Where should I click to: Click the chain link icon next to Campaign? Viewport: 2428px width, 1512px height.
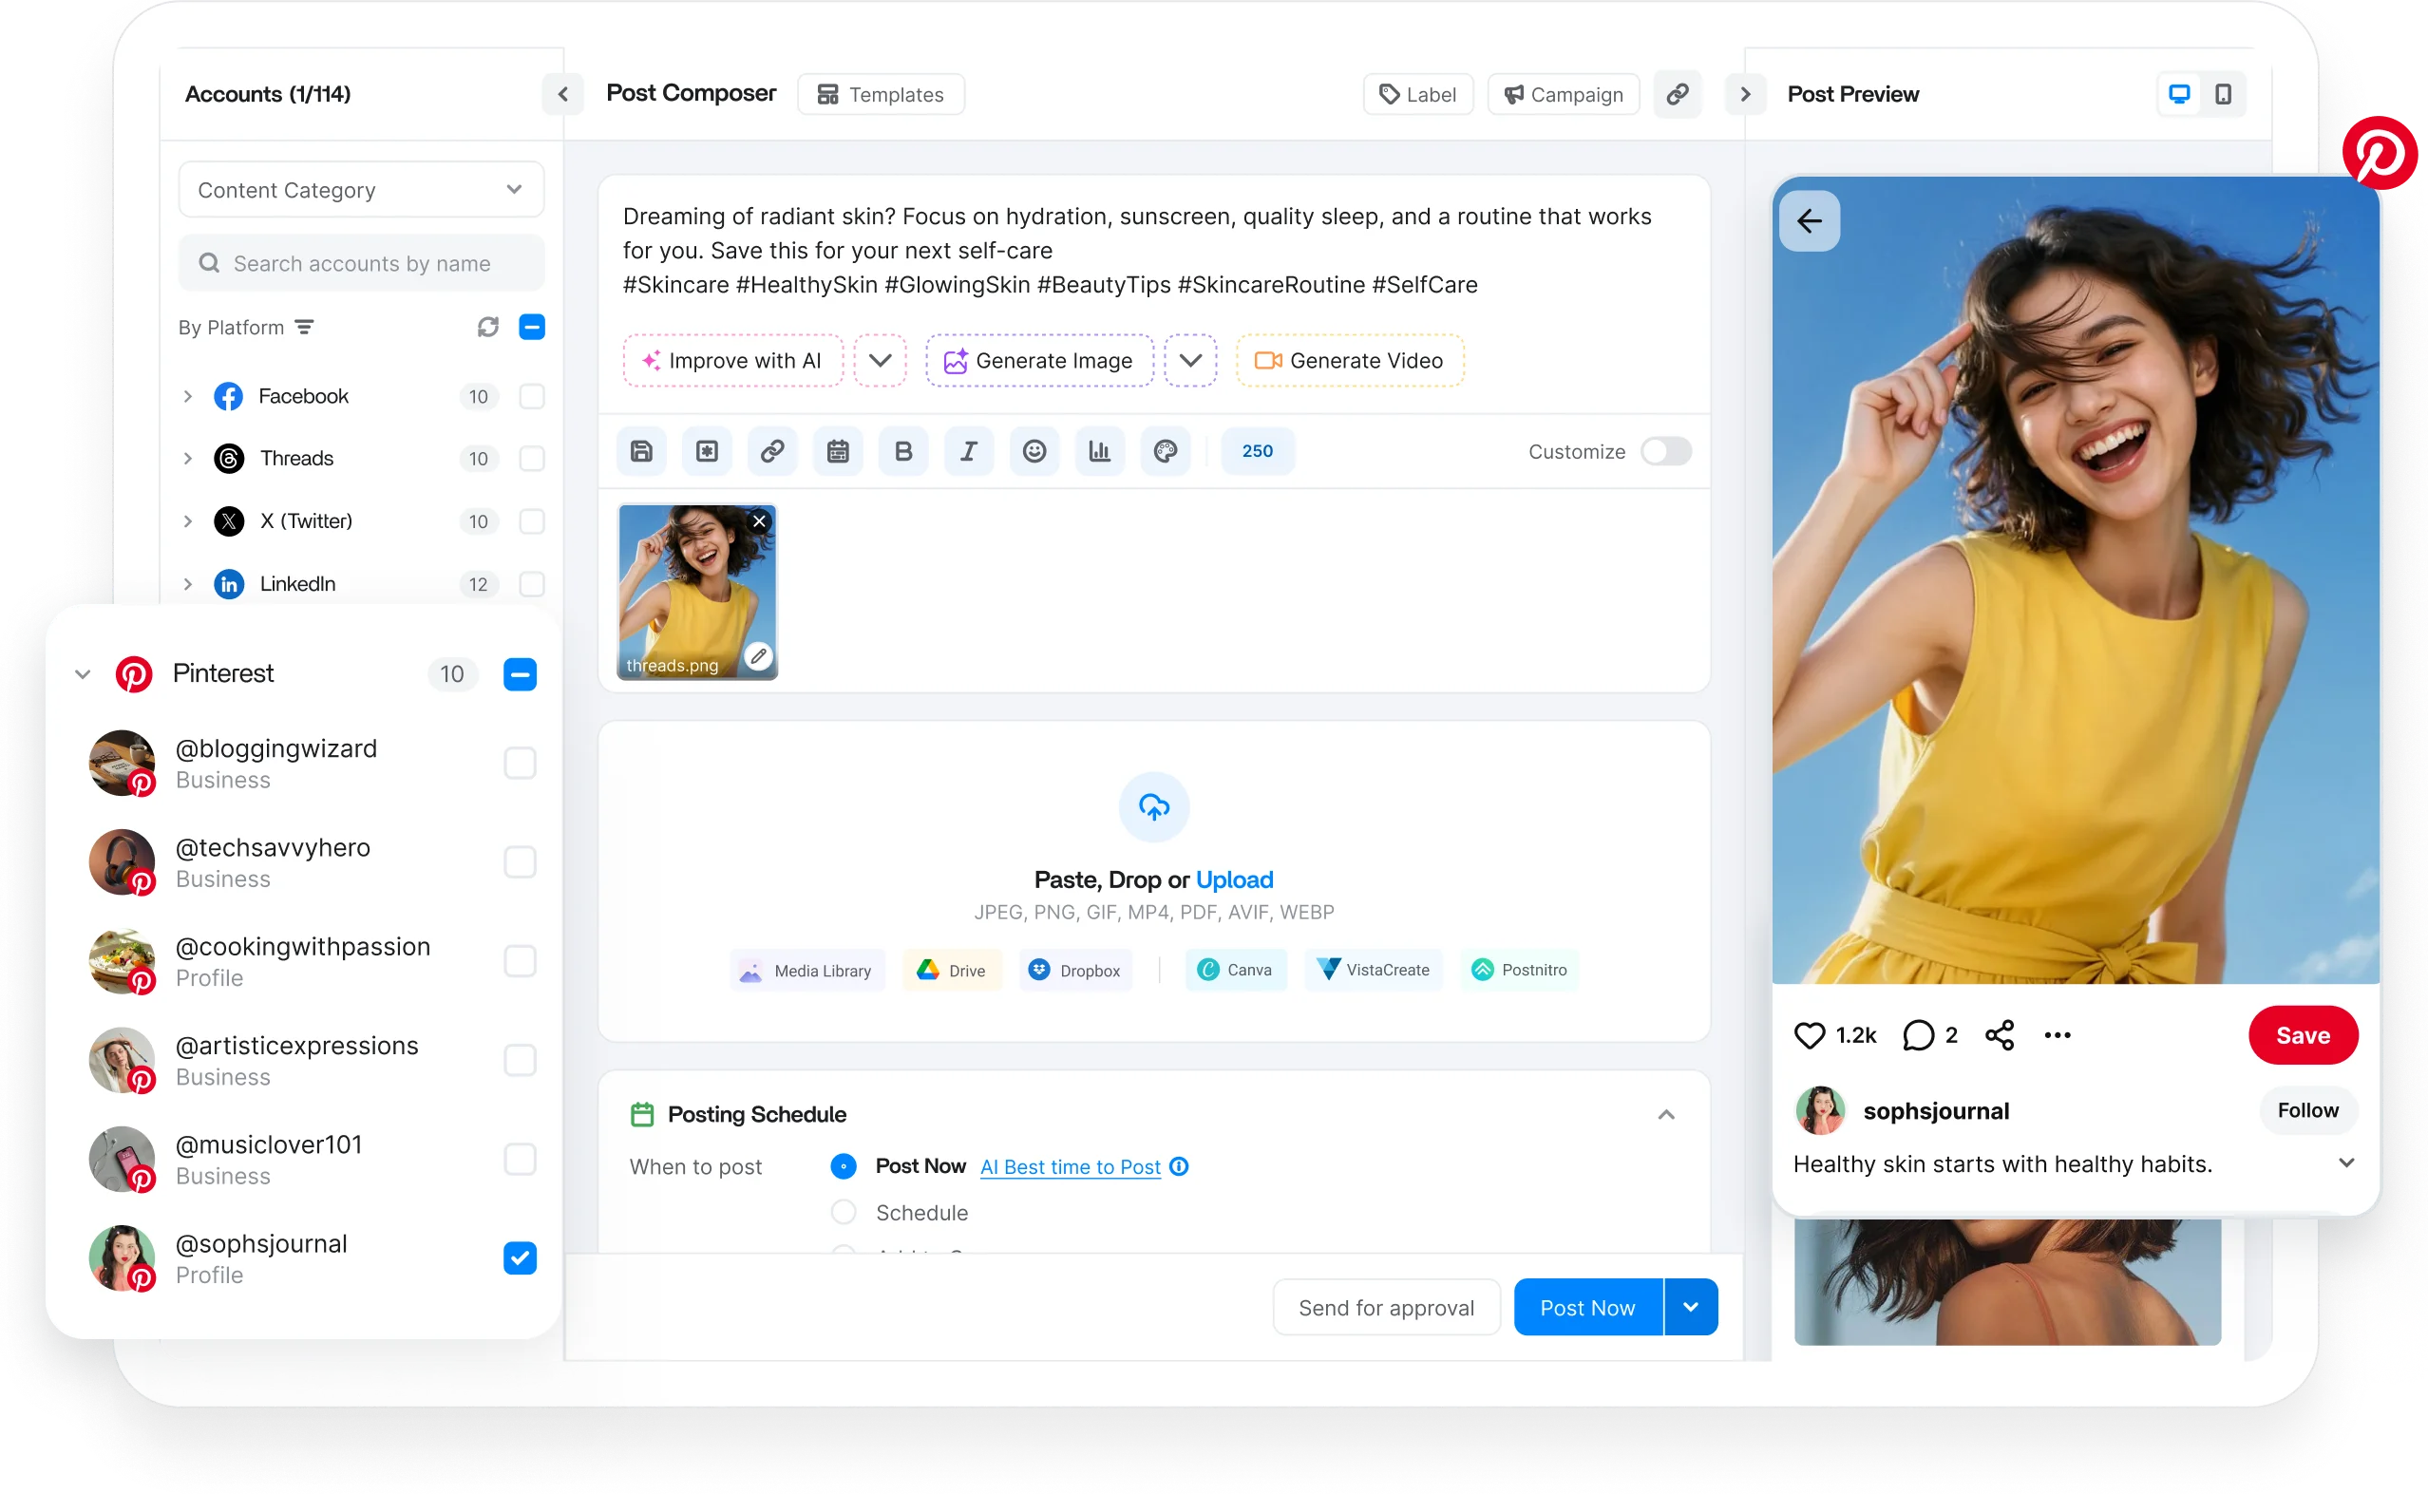click(1678, 94)
